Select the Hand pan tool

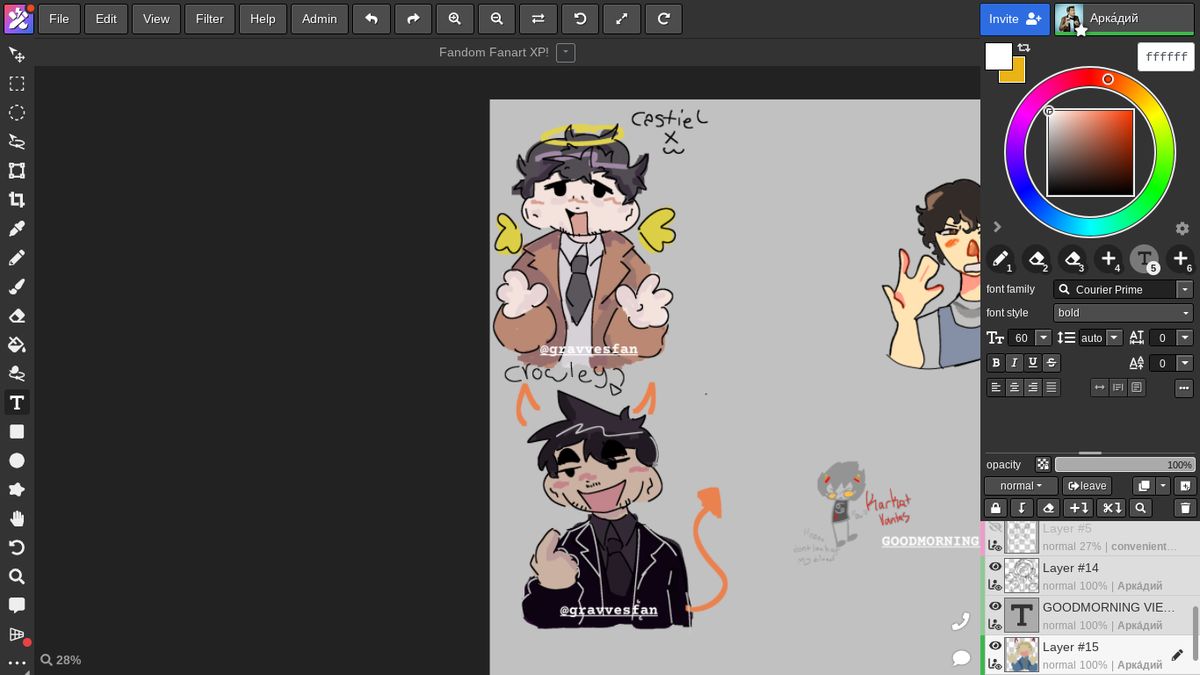[17, 518]
